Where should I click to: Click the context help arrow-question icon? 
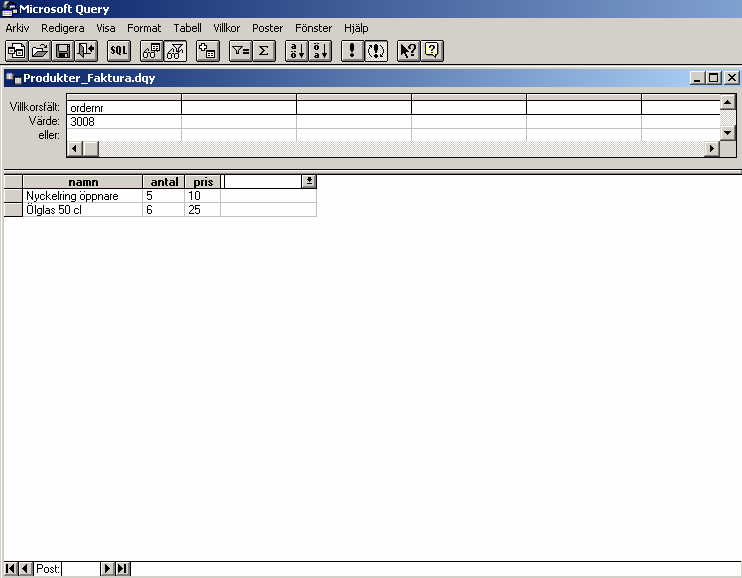point(408,51)
